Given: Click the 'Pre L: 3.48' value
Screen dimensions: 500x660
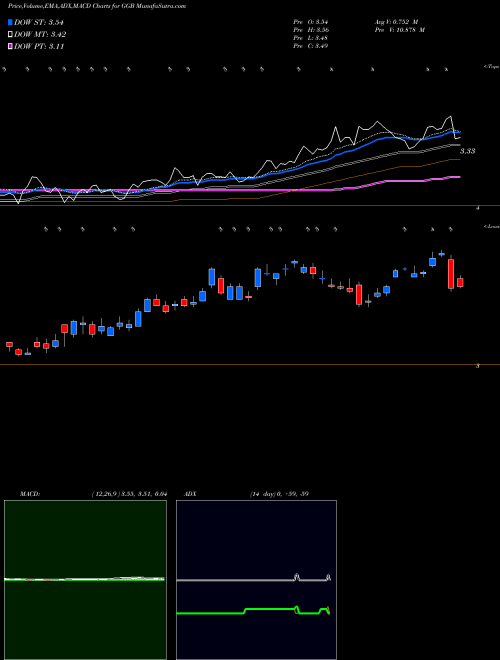Looking at the screenshot, I should click(x=311, y=38).
